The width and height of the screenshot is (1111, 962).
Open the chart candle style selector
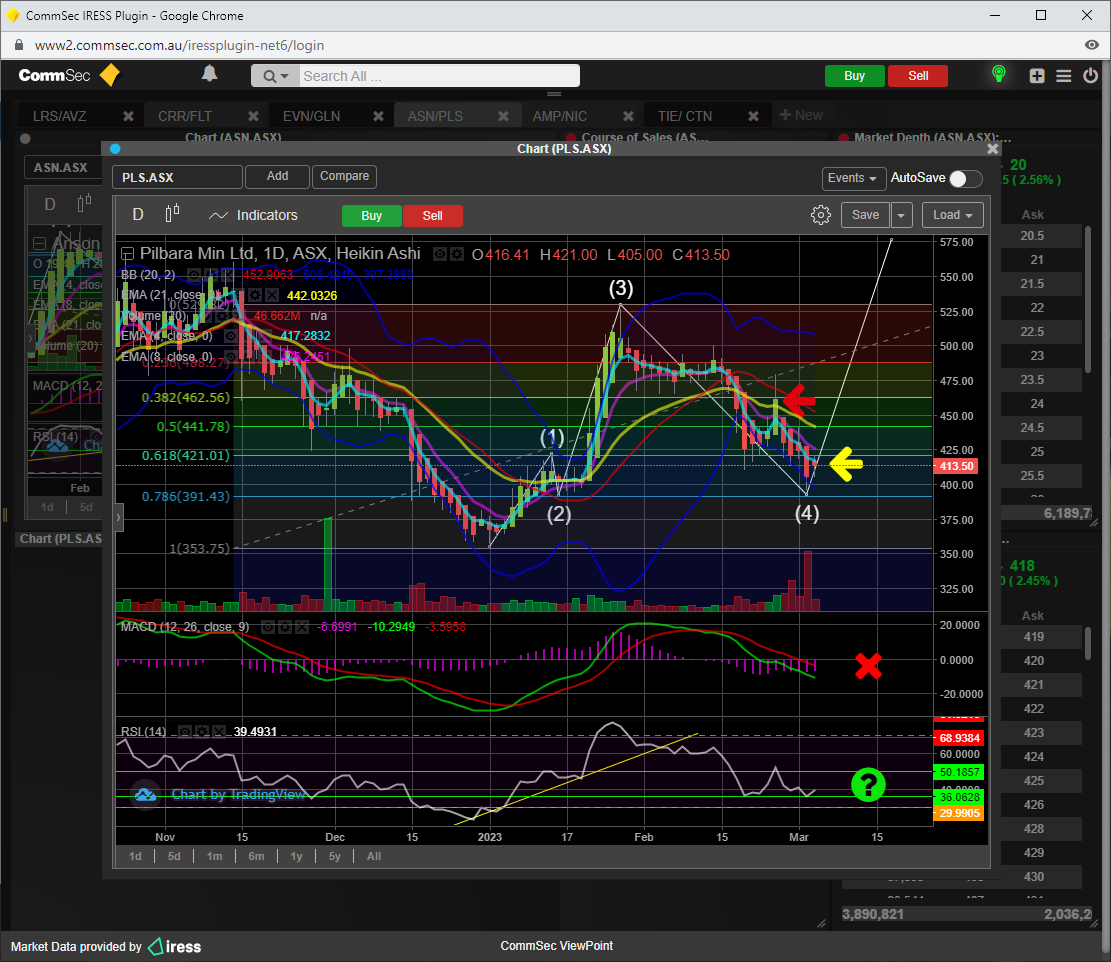click(172, 214)
